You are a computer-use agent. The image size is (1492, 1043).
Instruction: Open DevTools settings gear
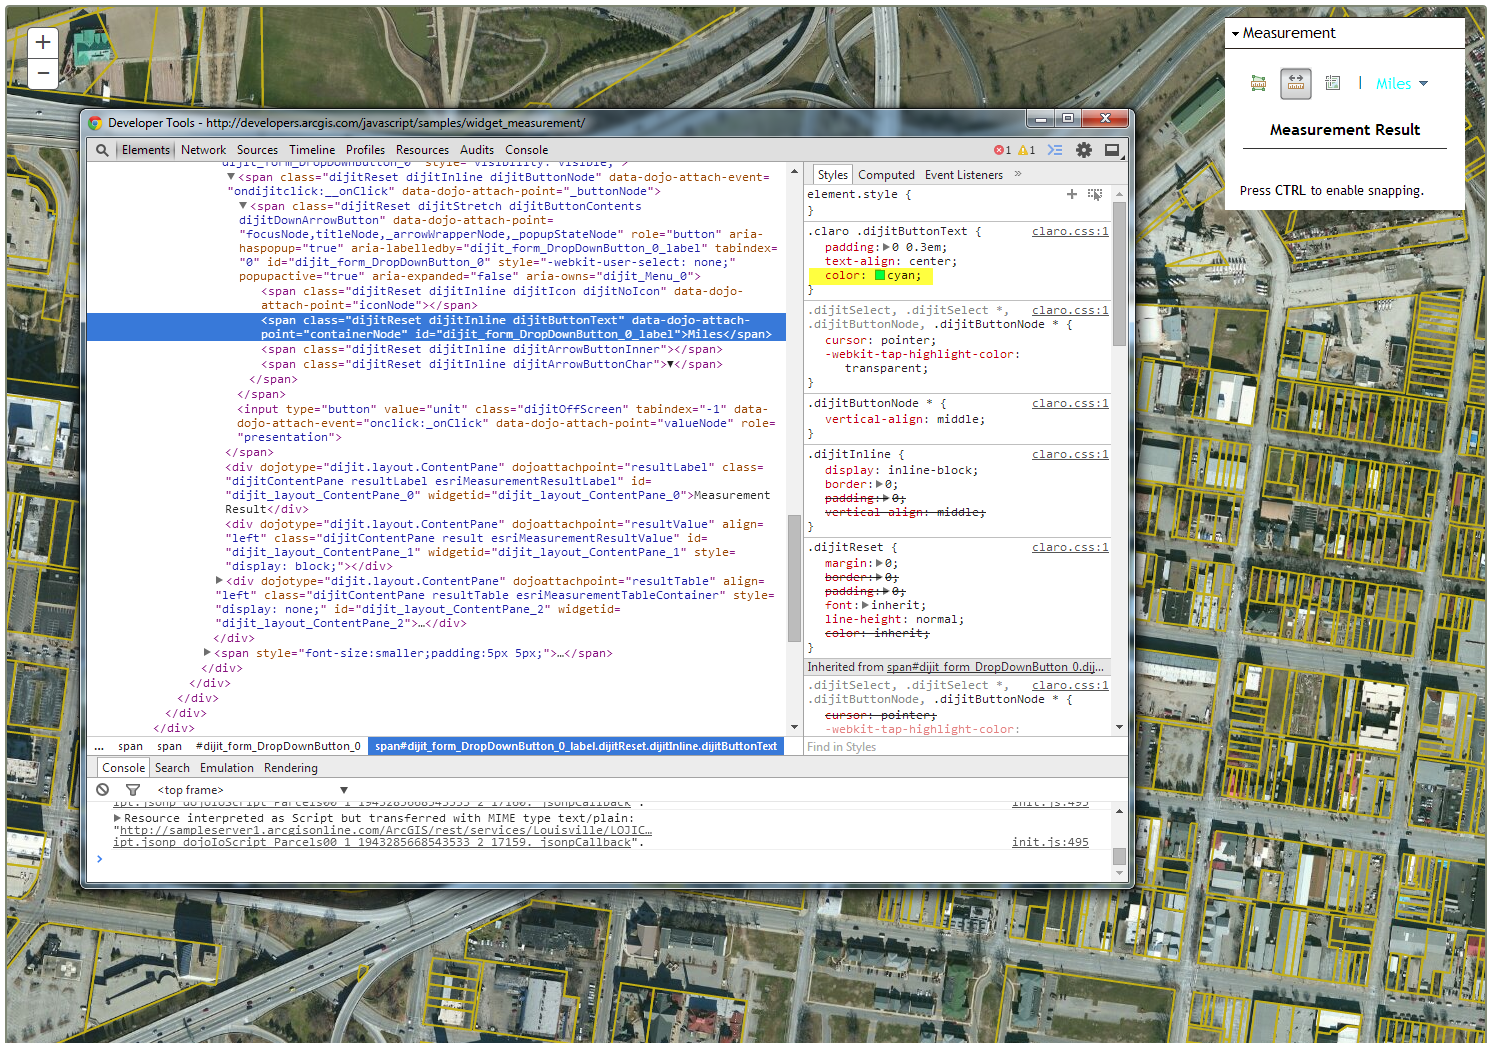(1083, 150)
